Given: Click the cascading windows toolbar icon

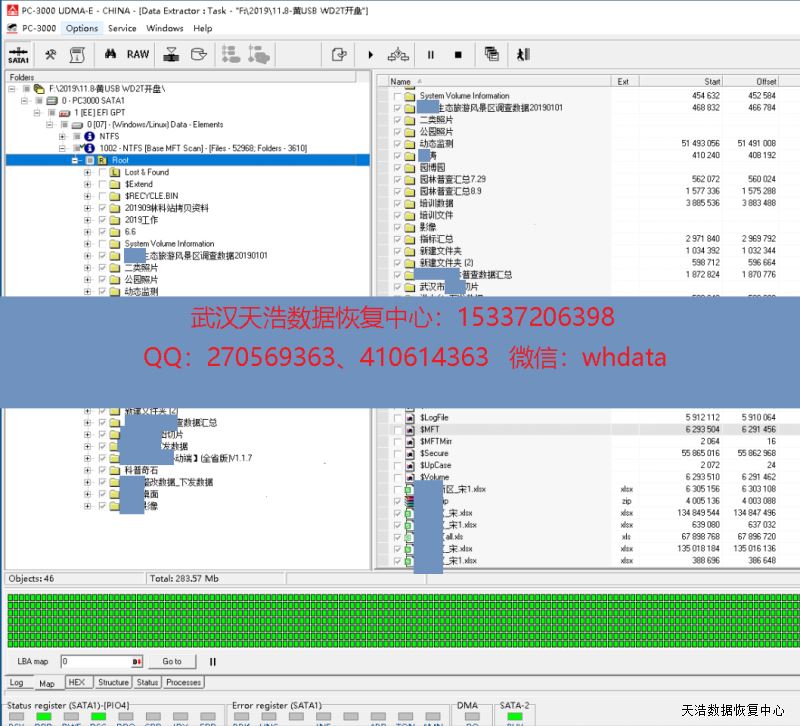Looking at the screenshot, I should tap(492, 54).
